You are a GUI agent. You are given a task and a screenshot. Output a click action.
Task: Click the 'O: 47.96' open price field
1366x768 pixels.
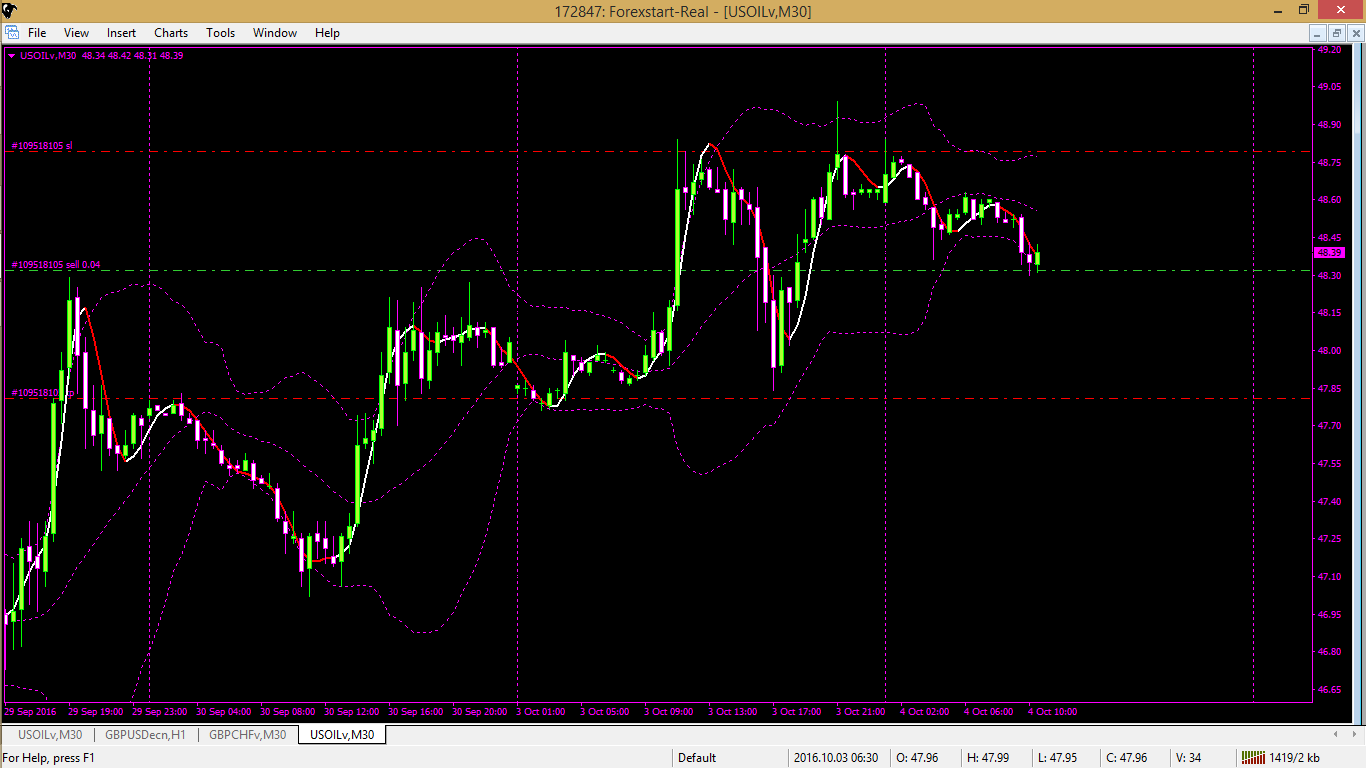(x=917, y=758)
